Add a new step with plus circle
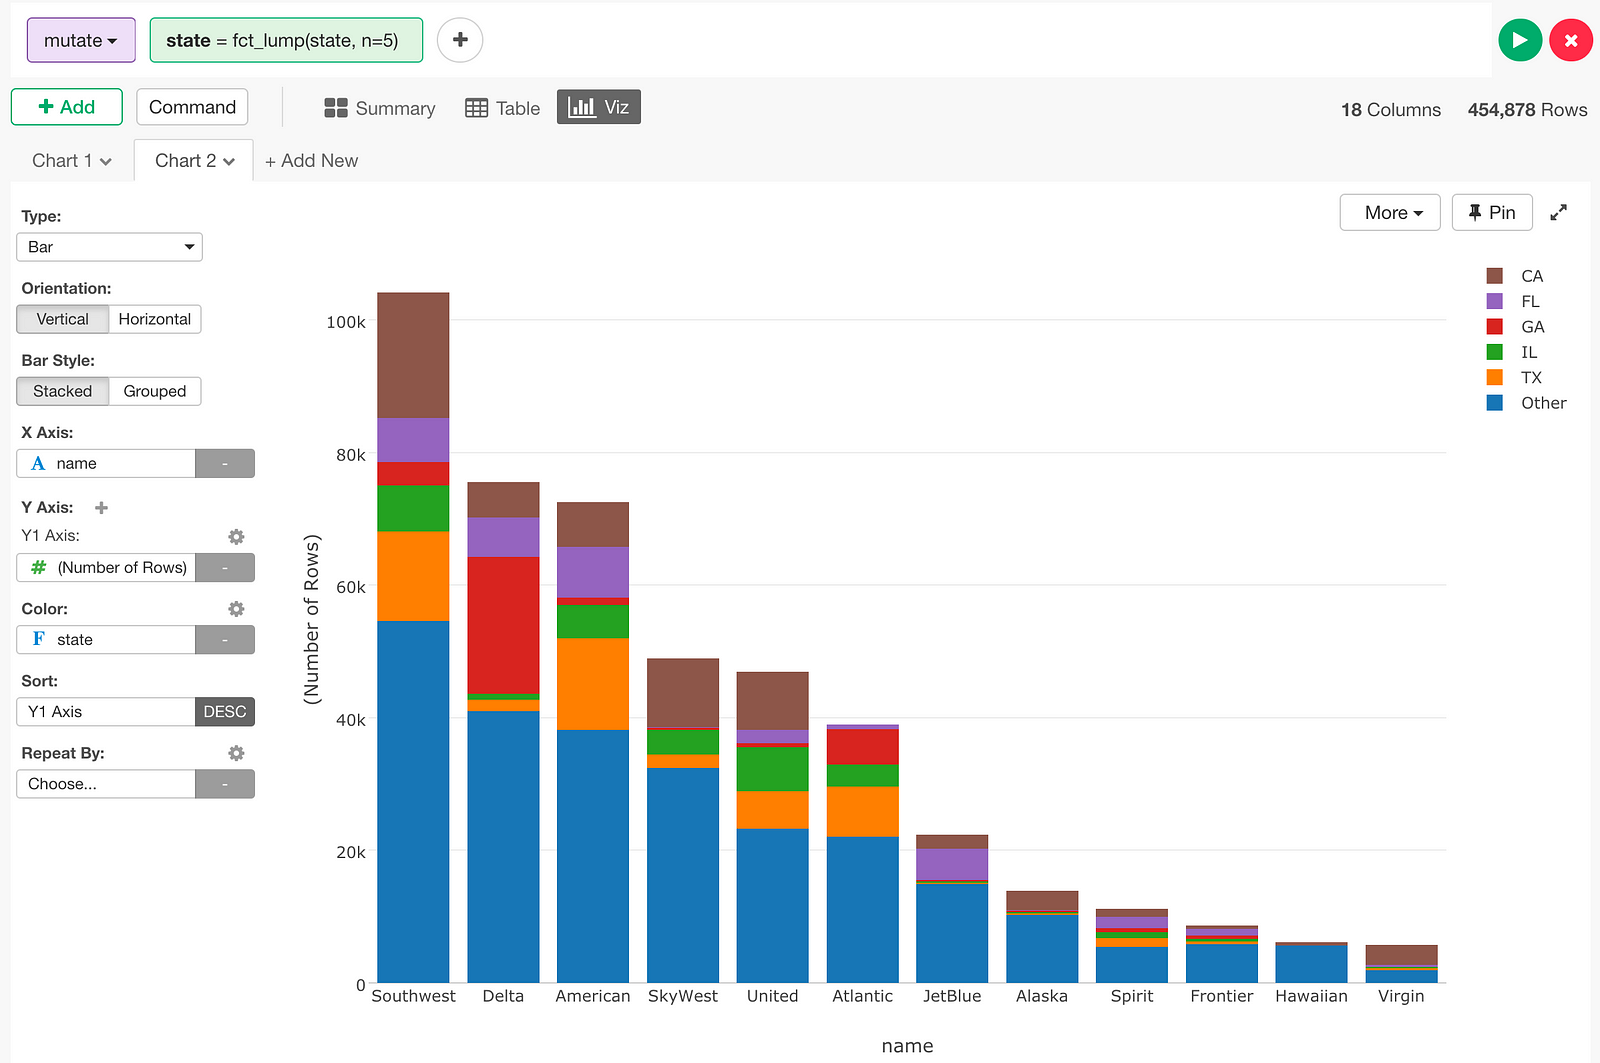The height and width of the screenshot is (1063, 1600). point(460,40)
